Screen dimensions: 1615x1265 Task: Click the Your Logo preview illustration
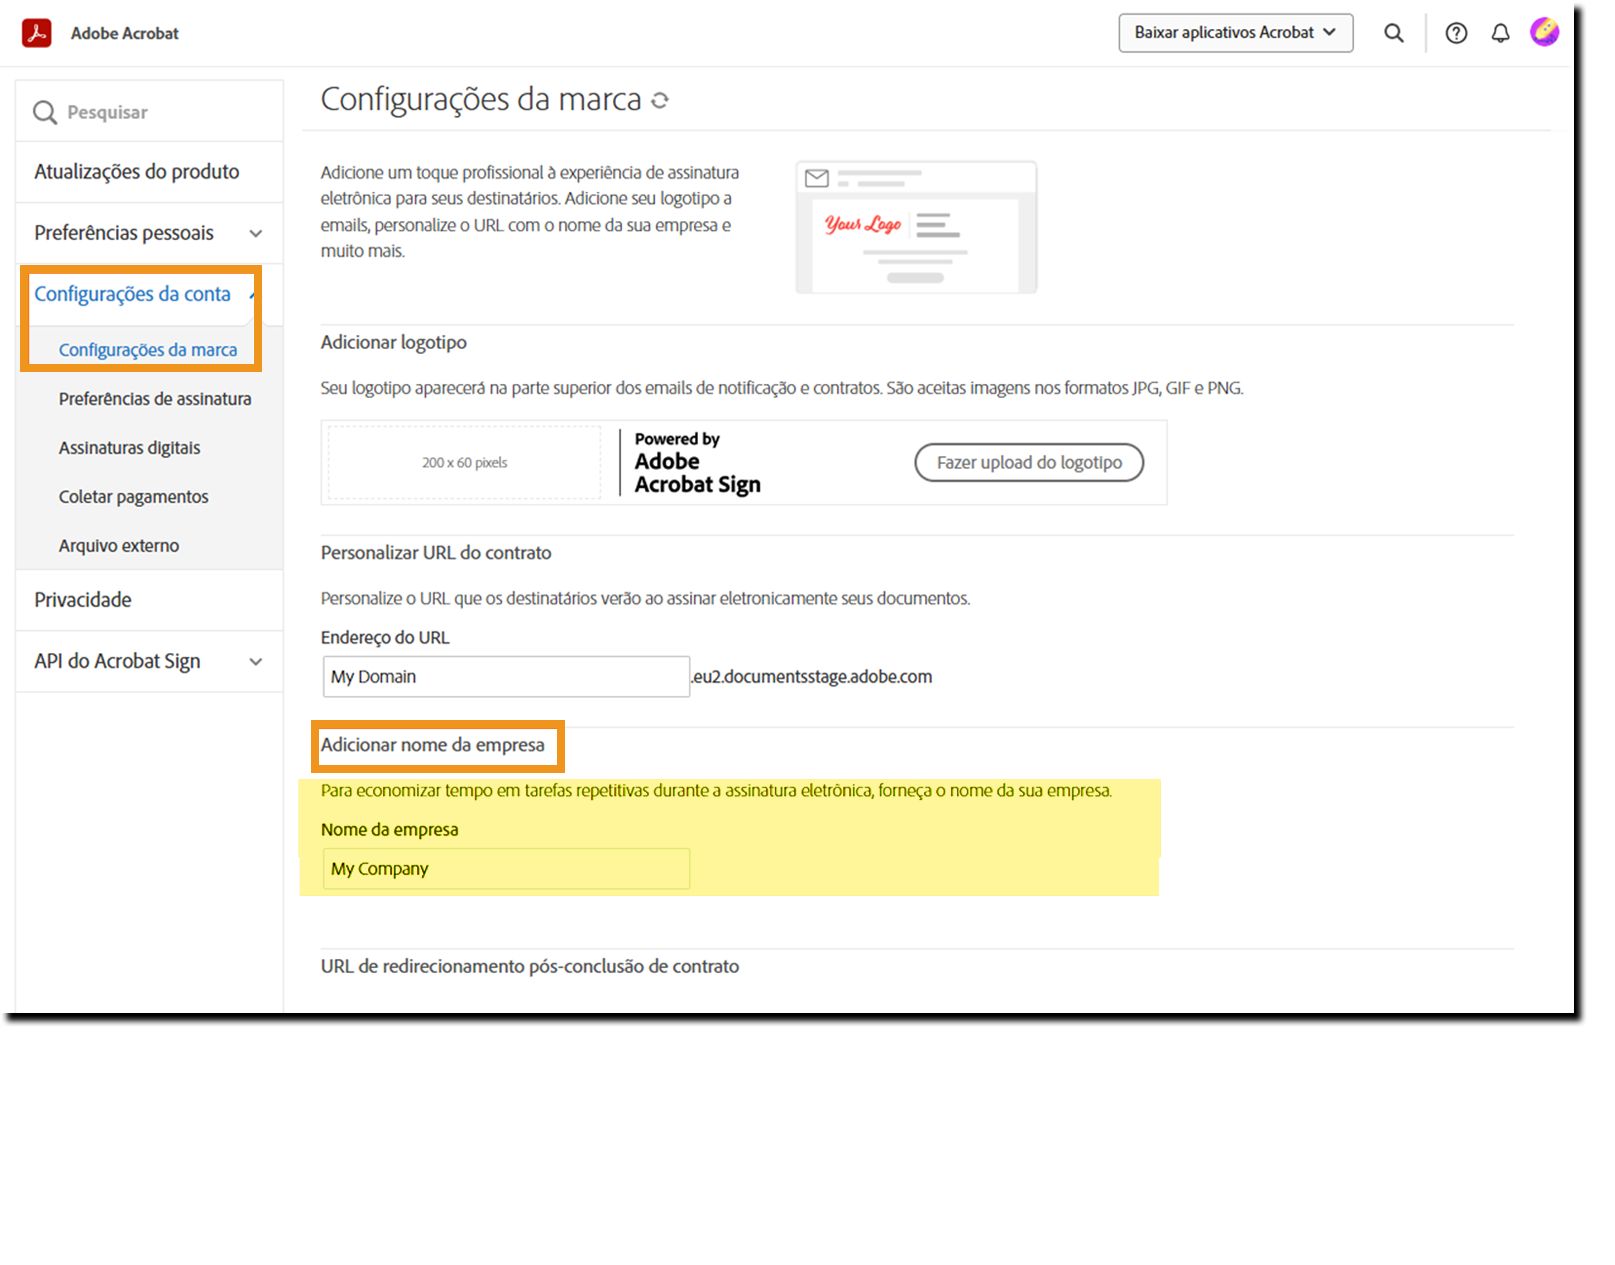(916, 227)
